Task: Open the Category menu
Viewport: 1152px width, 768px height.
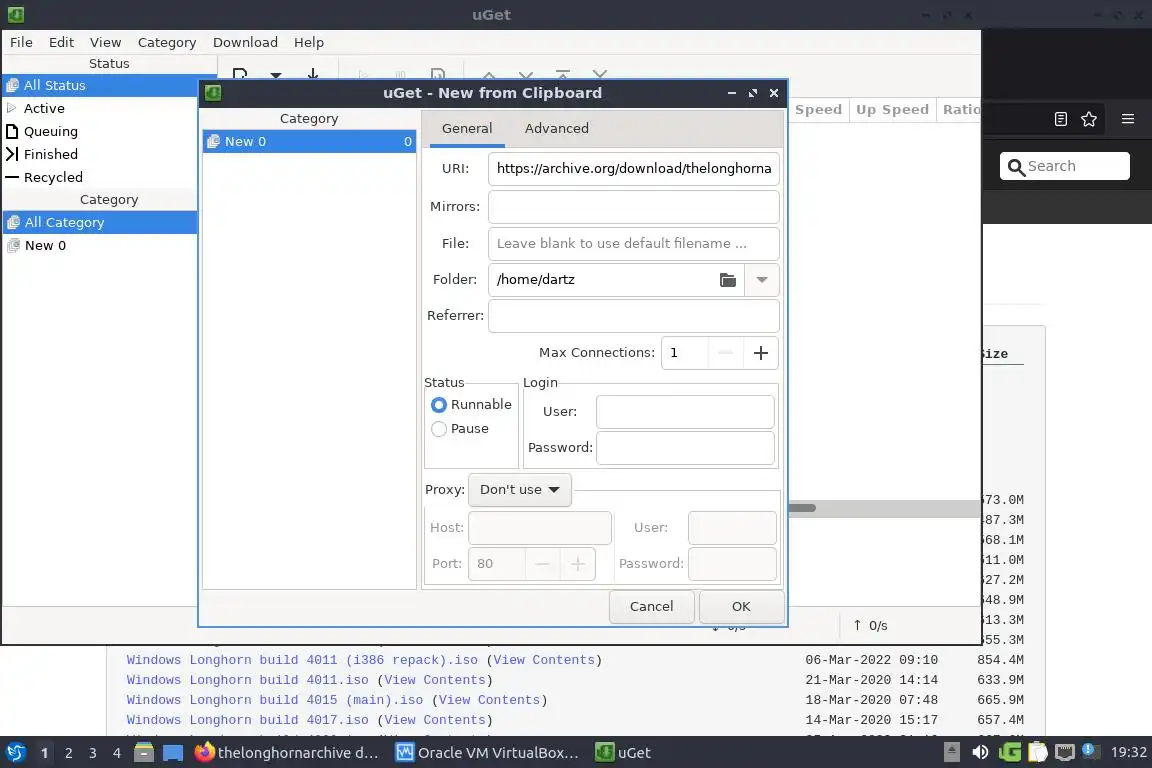Action: coord(167,43)
